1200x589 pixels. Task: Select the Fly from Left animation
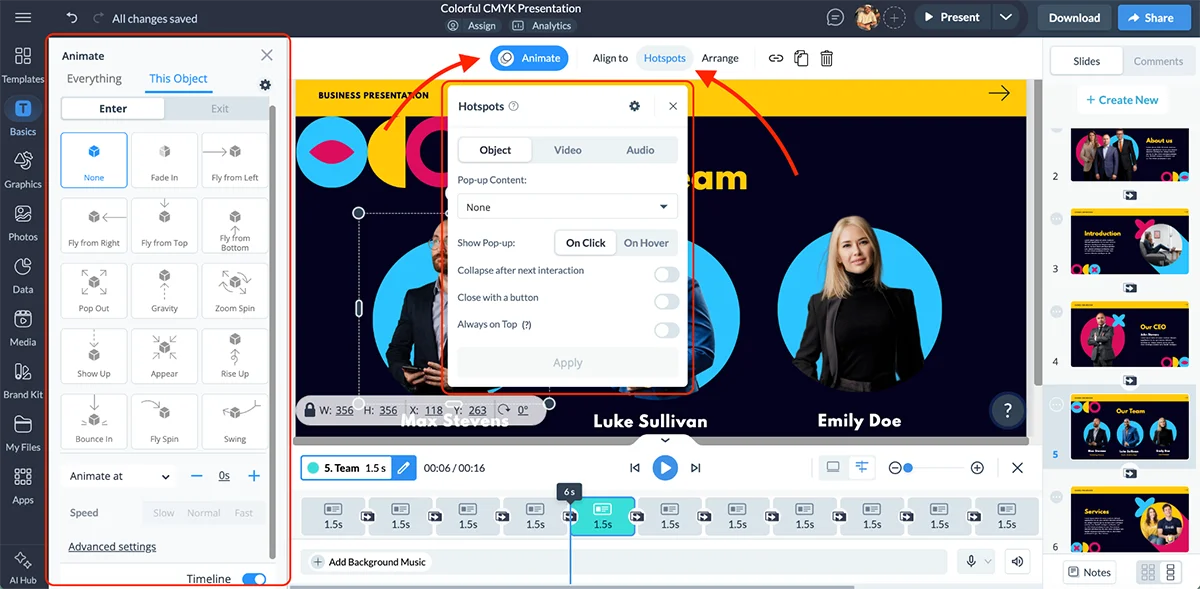235,160
